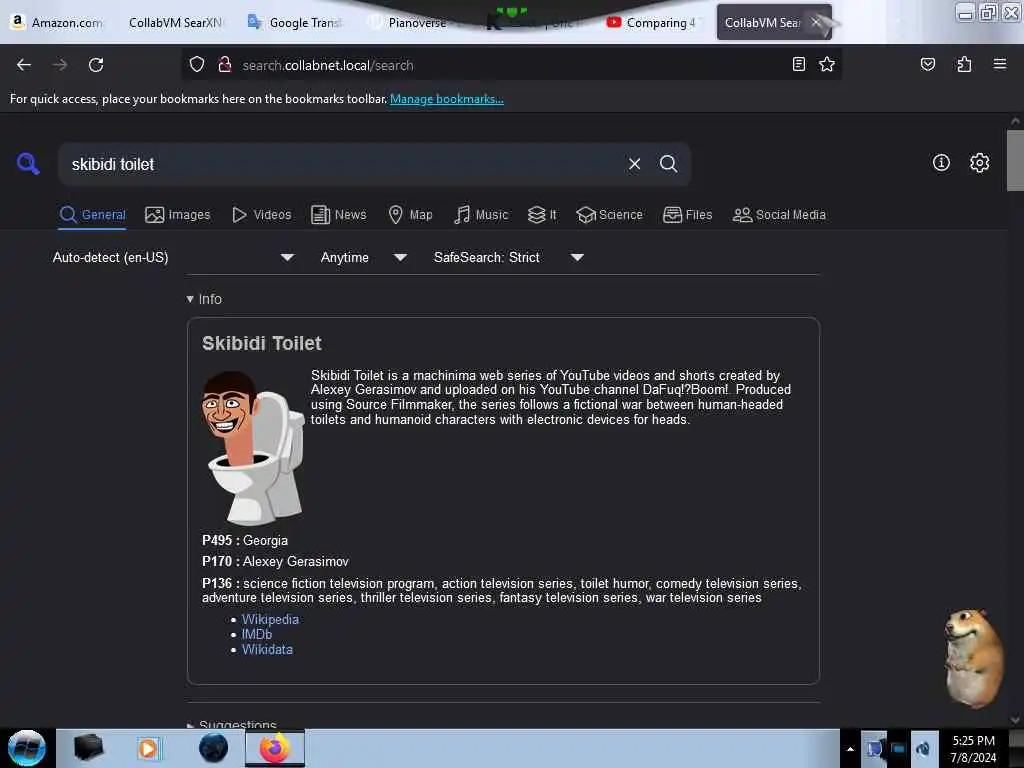This screenshot has height=768, width=1024.
Task: Open the volume tray icon
Action: pos(923,748)
